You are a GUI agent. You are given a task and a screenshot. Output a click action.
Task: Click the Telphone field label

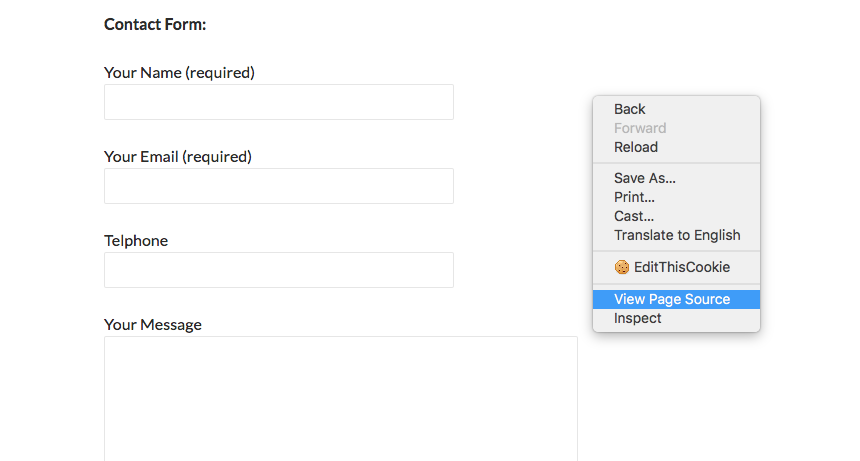(x=136, y=241)
